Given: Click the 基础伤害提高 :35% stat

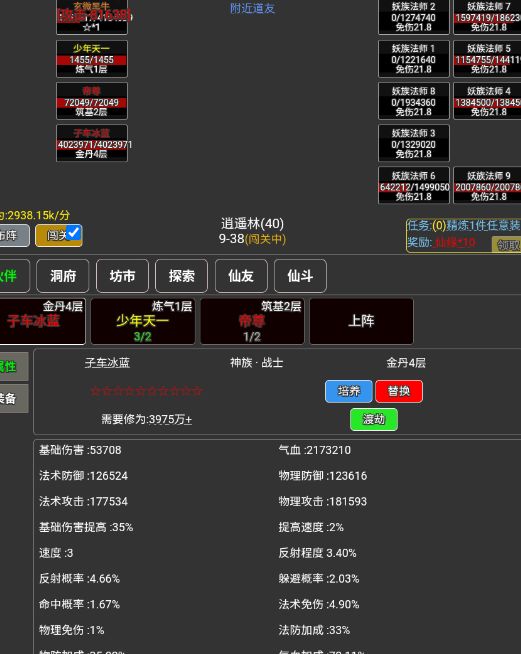Looking at the screenshot, I should [86, 527].
